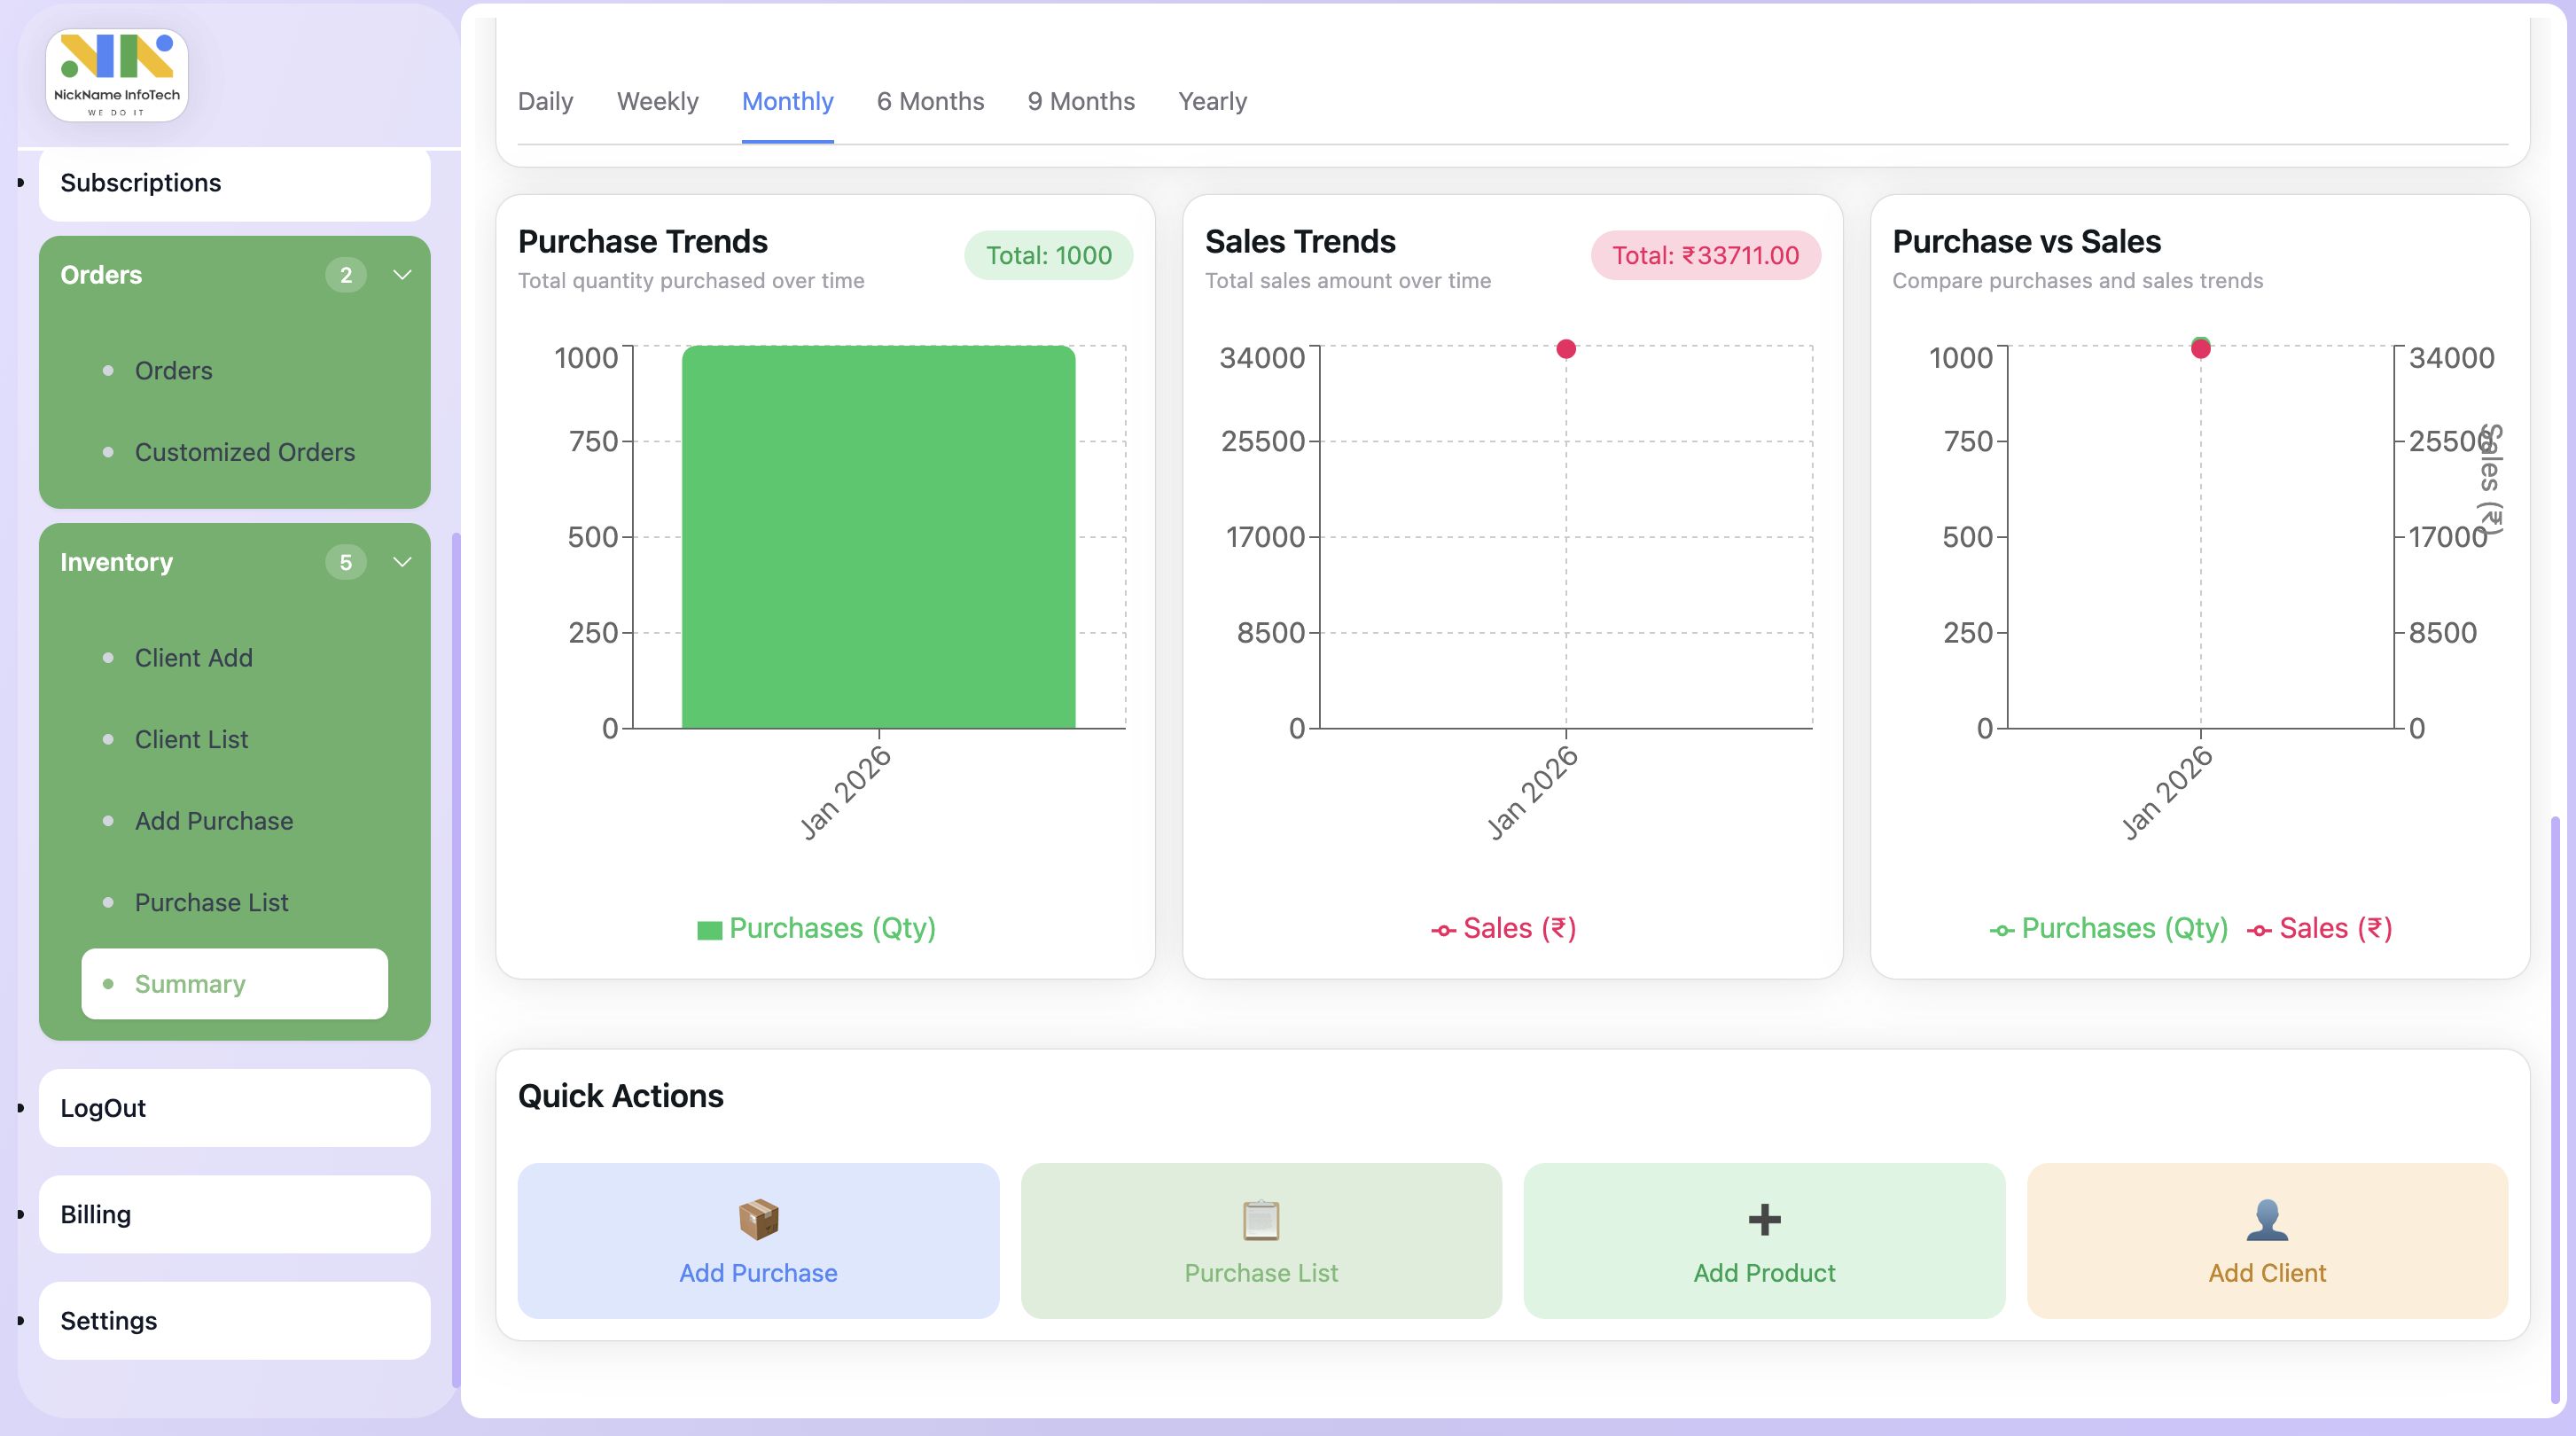The image size is (2576, 1436).
Task: Toggle Purchases (Qty) legend in Purchase Trends
Action: 817,929
